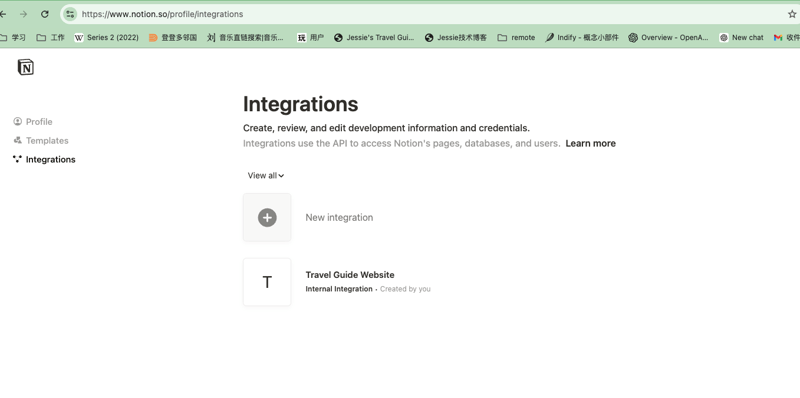Open the New integration text link
The height and width of the screenshot is (398, 800).
339,217
